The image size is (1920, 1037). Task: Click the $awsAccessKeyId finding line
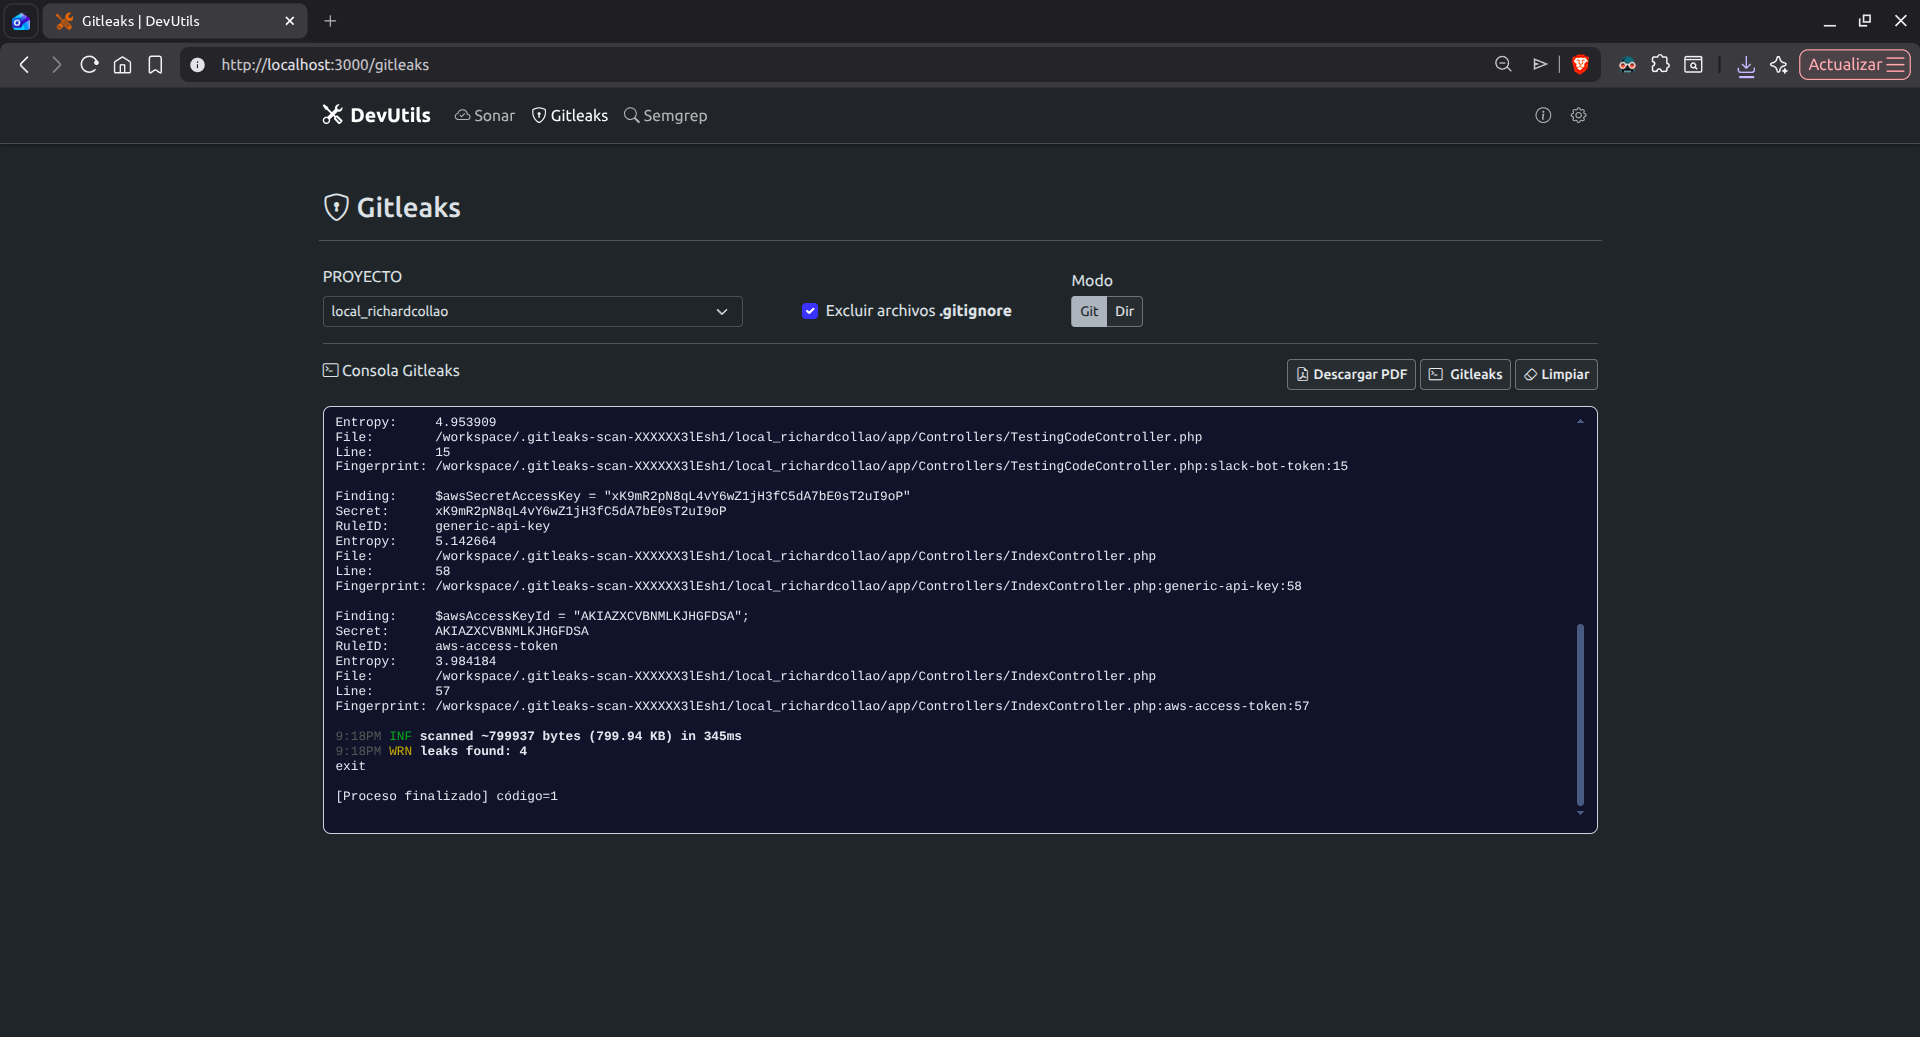tap(542, 617)
